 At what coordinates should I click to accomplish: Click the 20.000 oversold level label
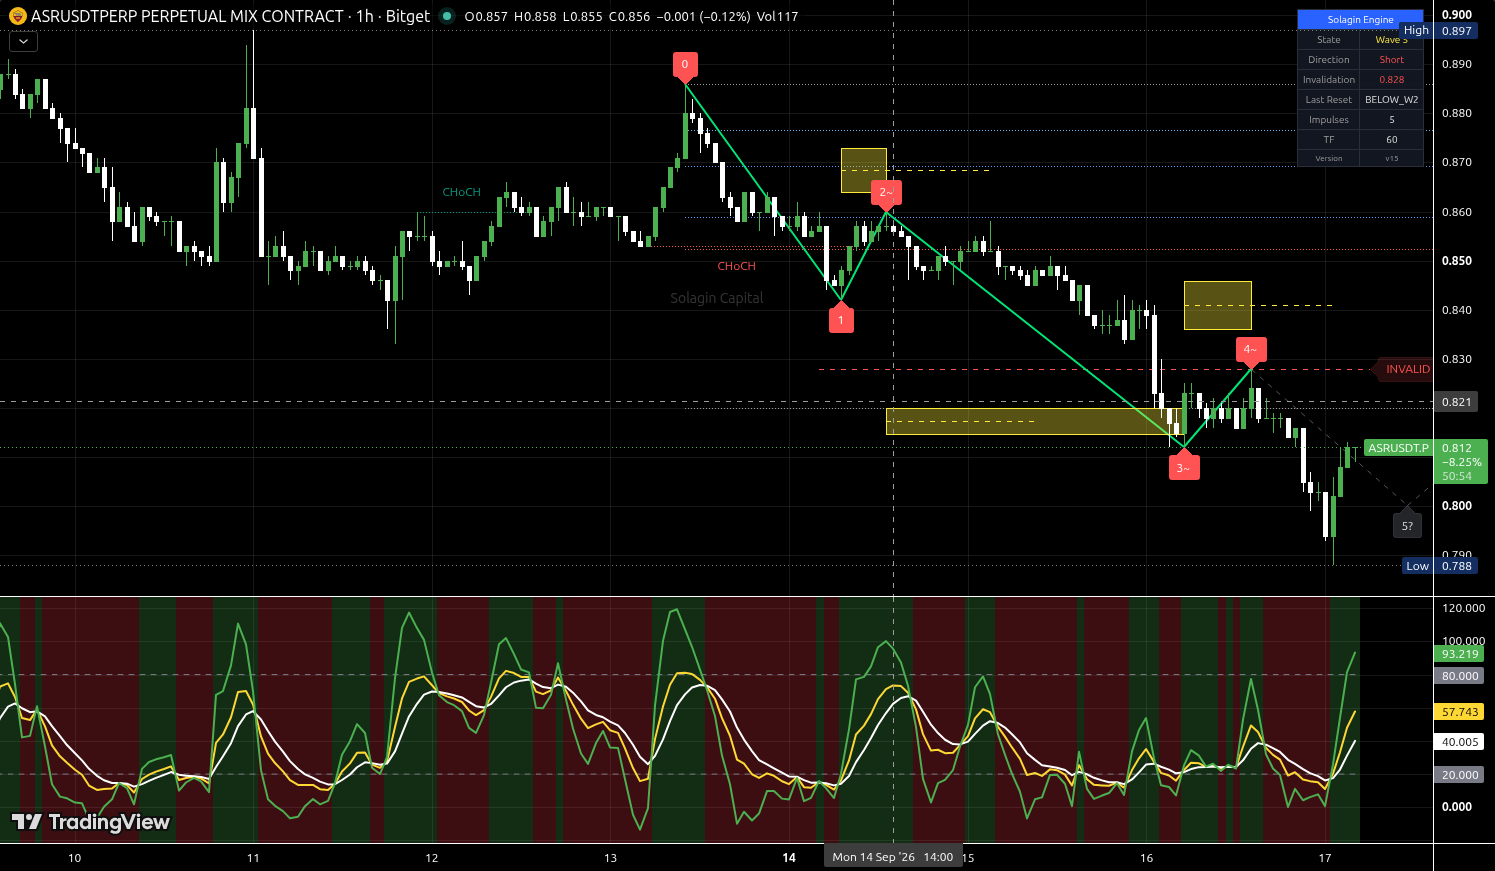click(1460, 775)
